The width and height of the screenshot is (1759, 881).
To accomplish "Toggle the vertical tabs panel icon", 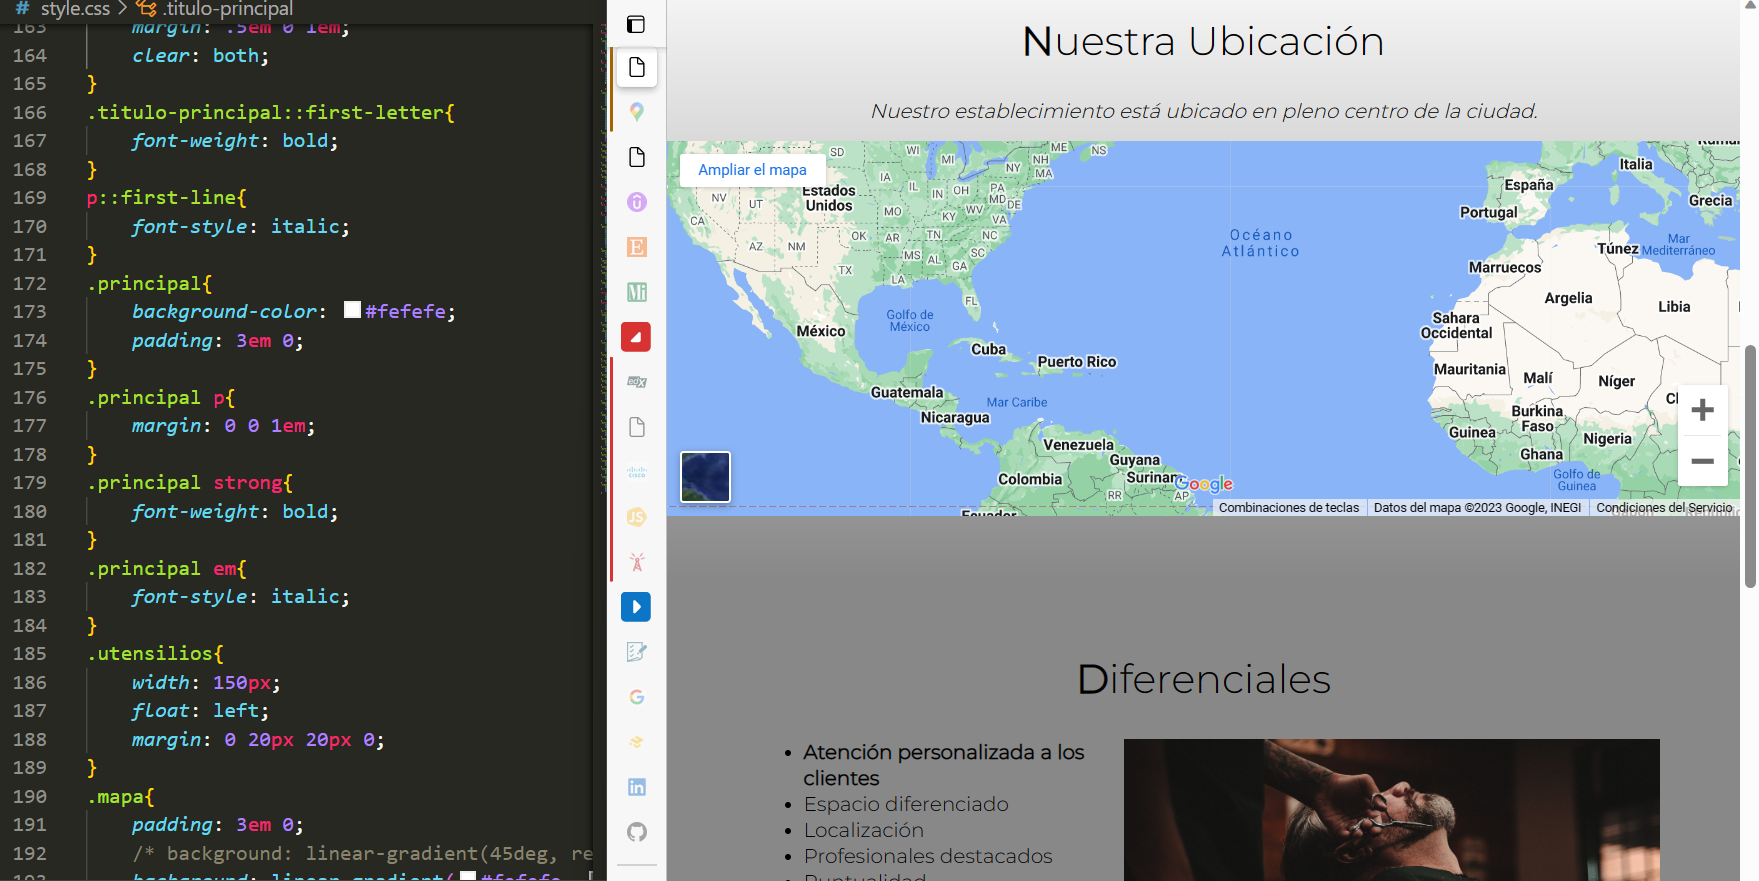I will tap(636, 24).
